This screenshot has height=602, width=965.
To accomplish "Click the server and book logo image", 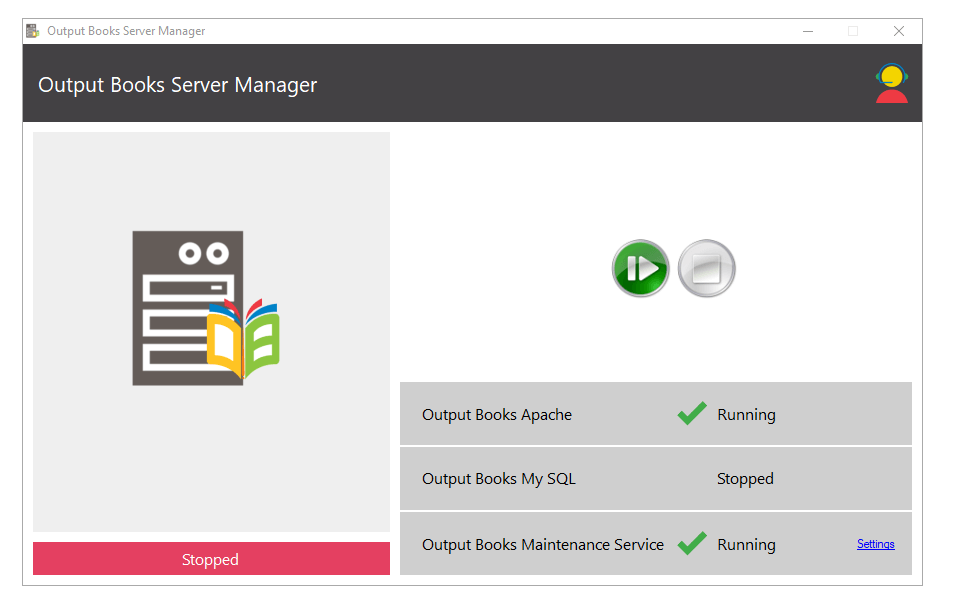I will (206, 308).
